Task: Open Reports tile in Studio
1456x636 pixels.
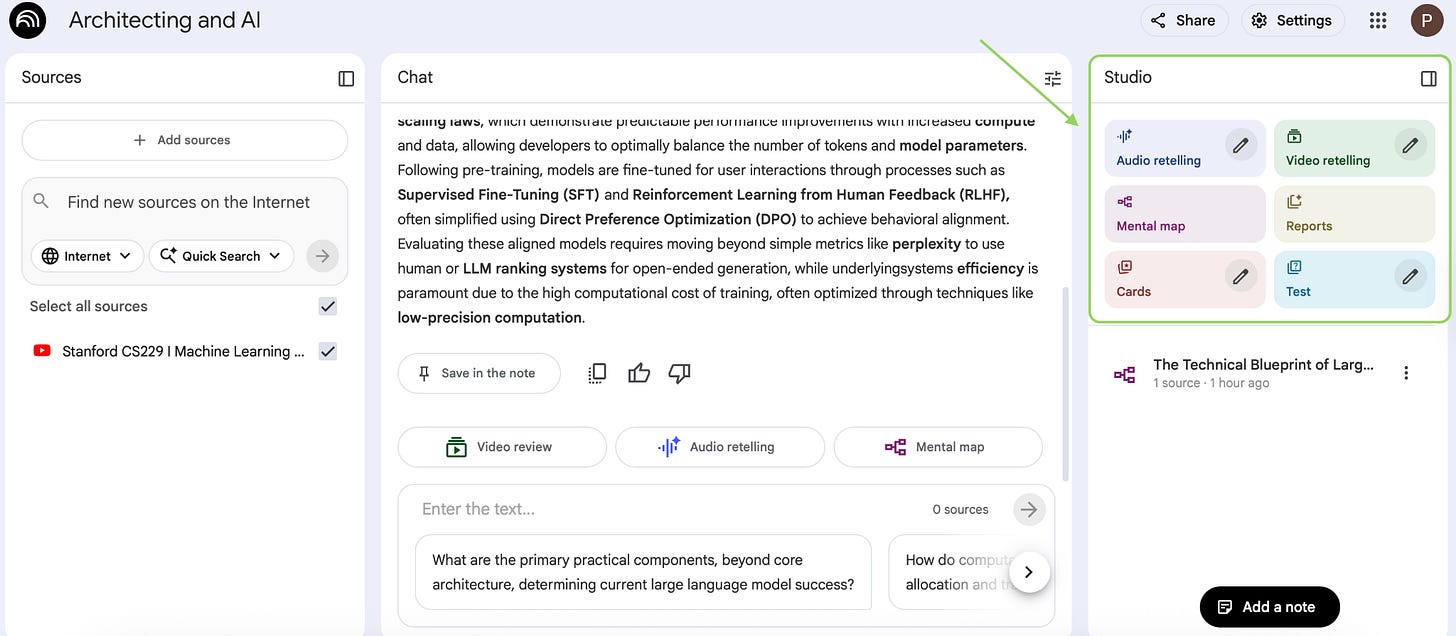Action: pos(1354,214)
